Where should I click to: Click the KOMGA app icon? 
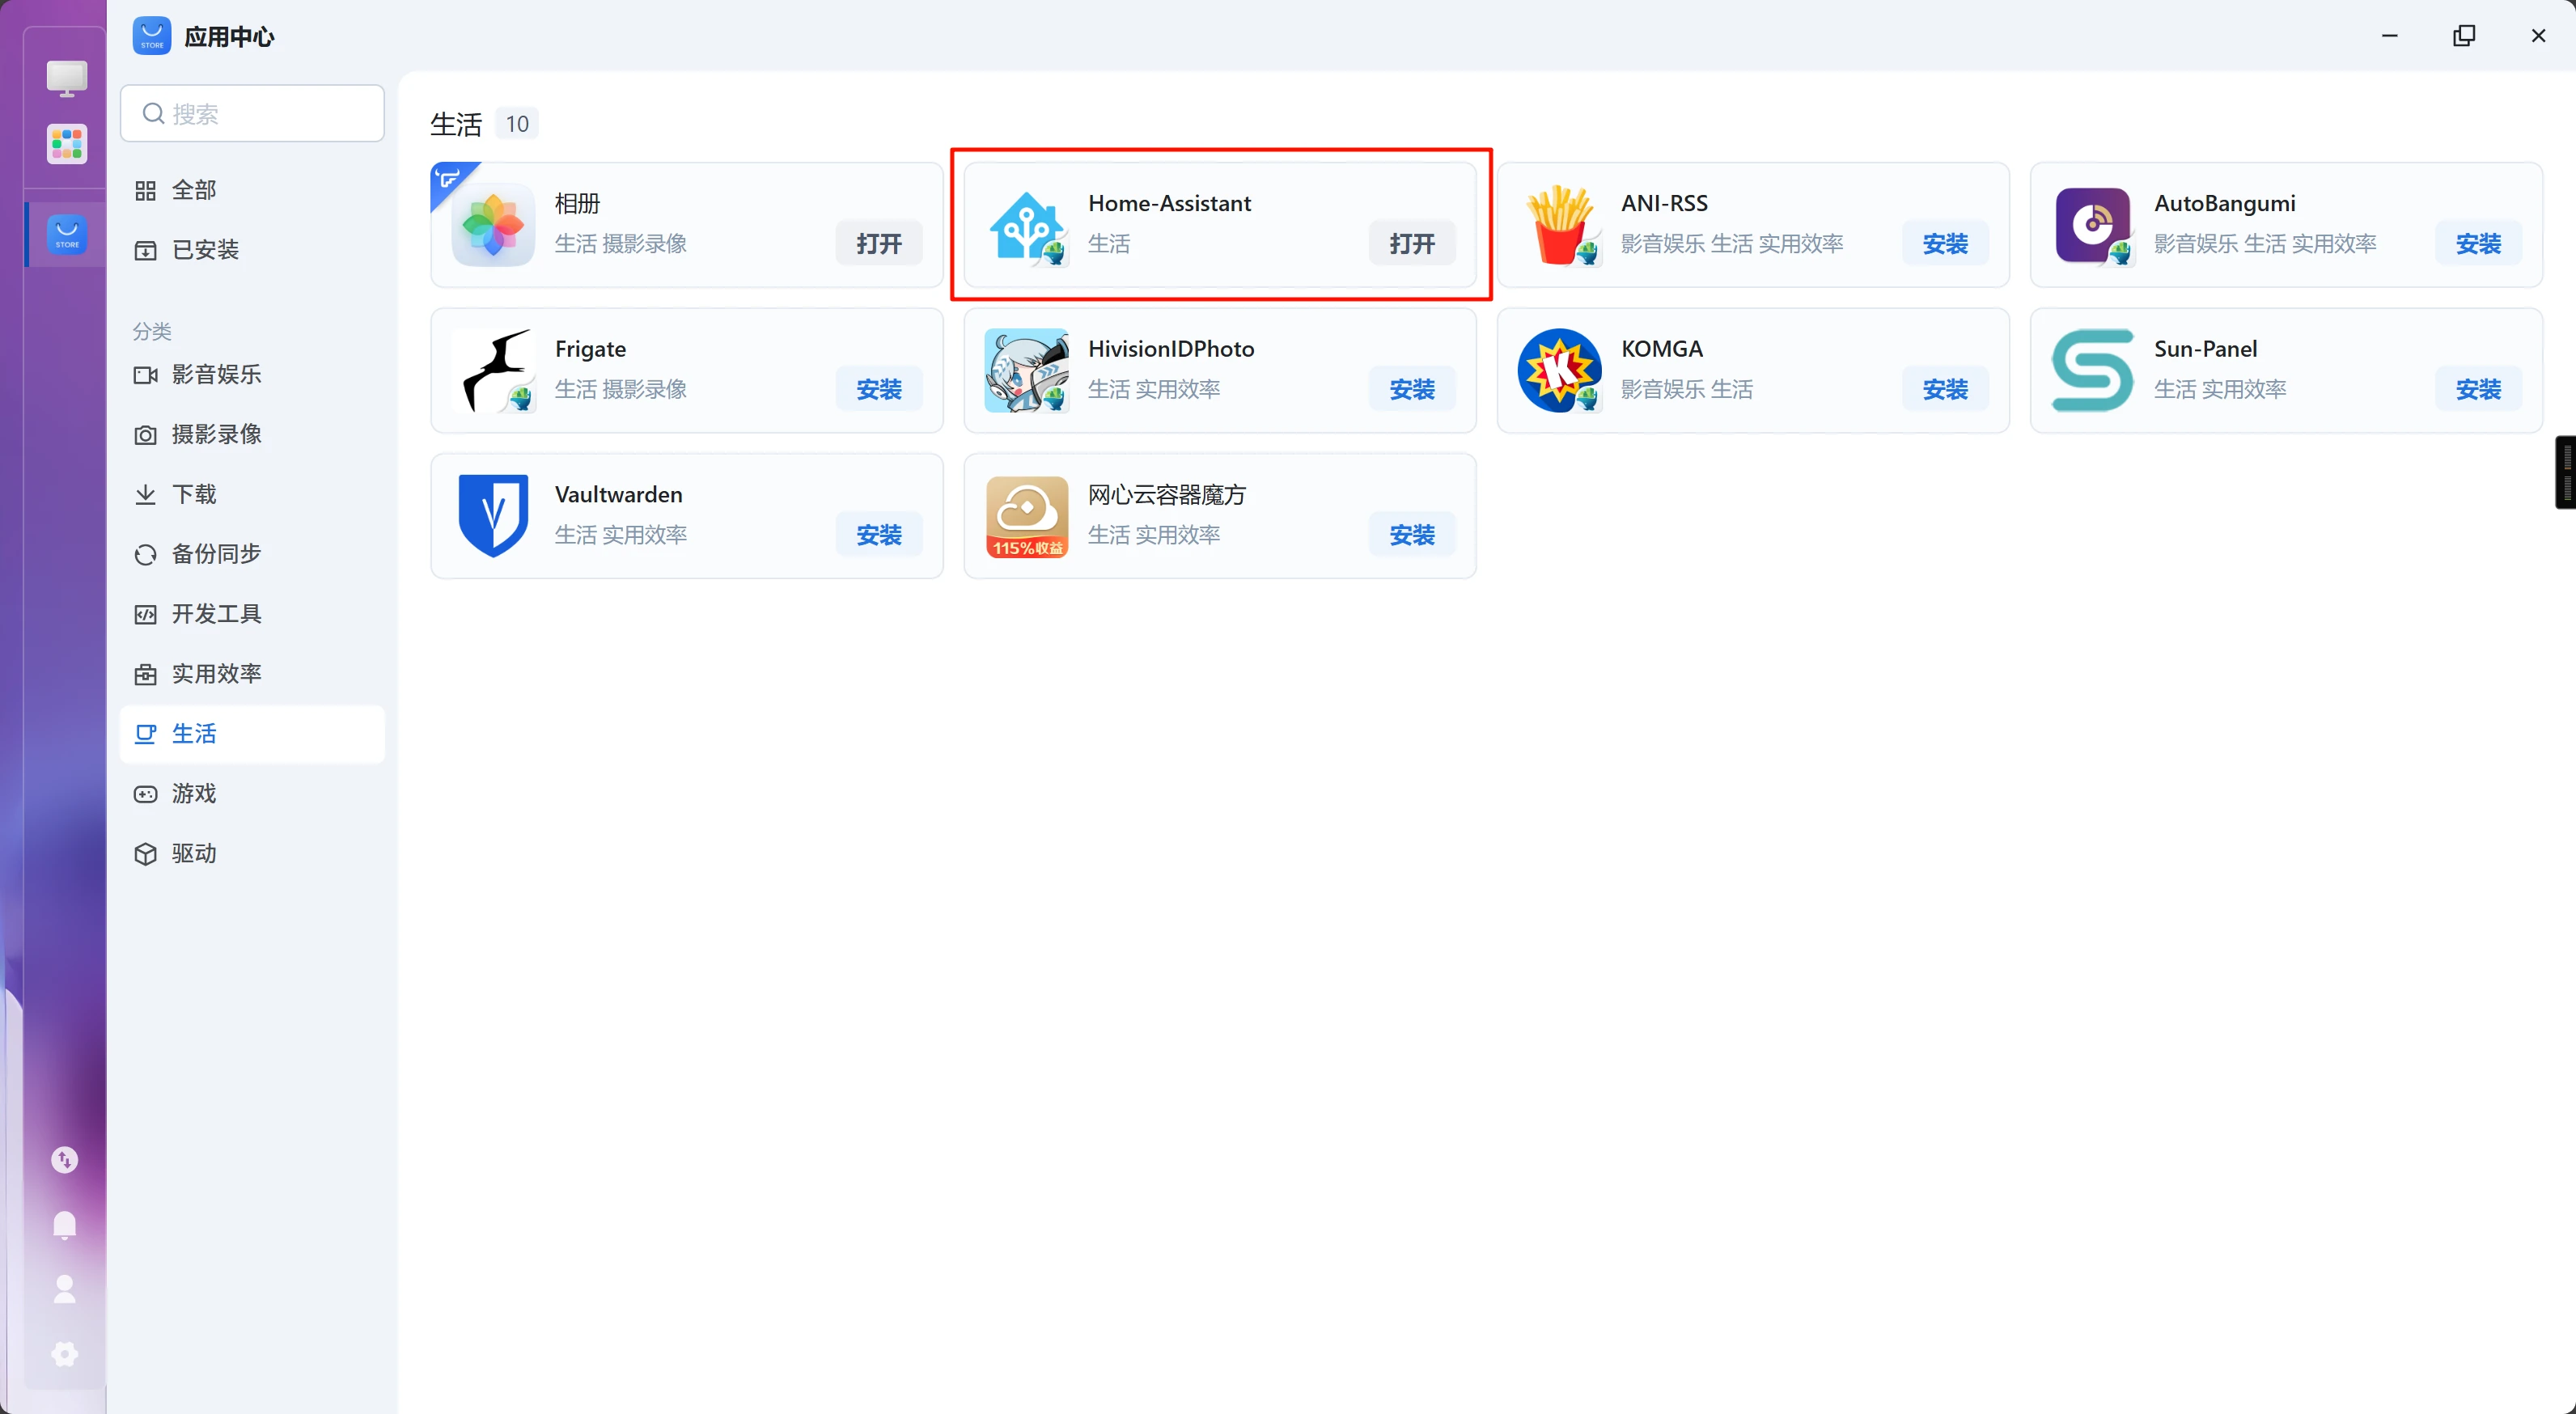point(1559,371)
